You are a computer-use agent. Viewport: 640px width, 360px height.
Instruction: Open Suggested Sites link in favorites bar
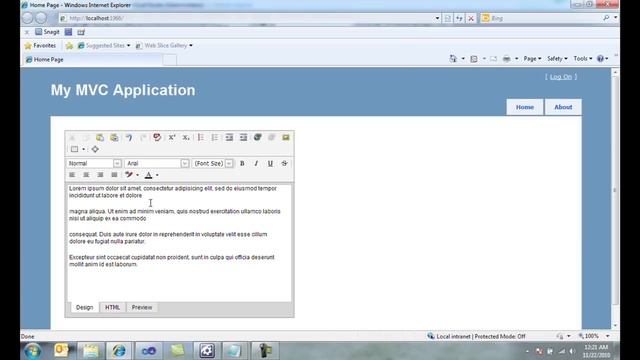tap(104, 45)
